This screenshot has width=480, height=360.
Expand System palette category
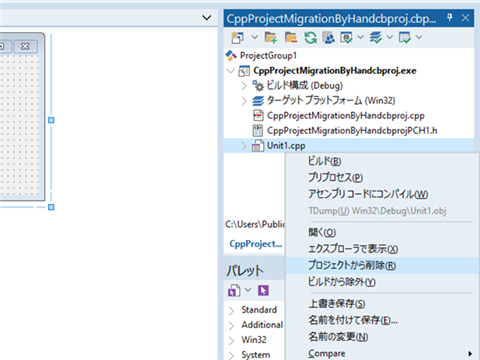[x=231, y=355]
